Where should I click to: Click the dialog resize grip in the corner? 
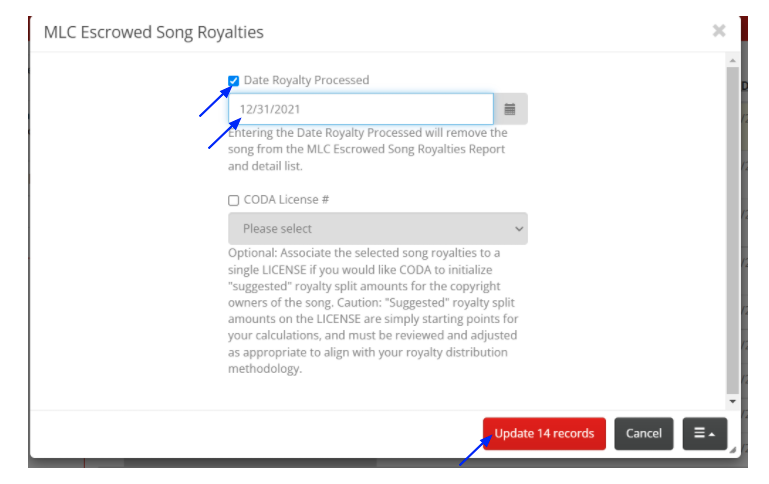point(733,450)
